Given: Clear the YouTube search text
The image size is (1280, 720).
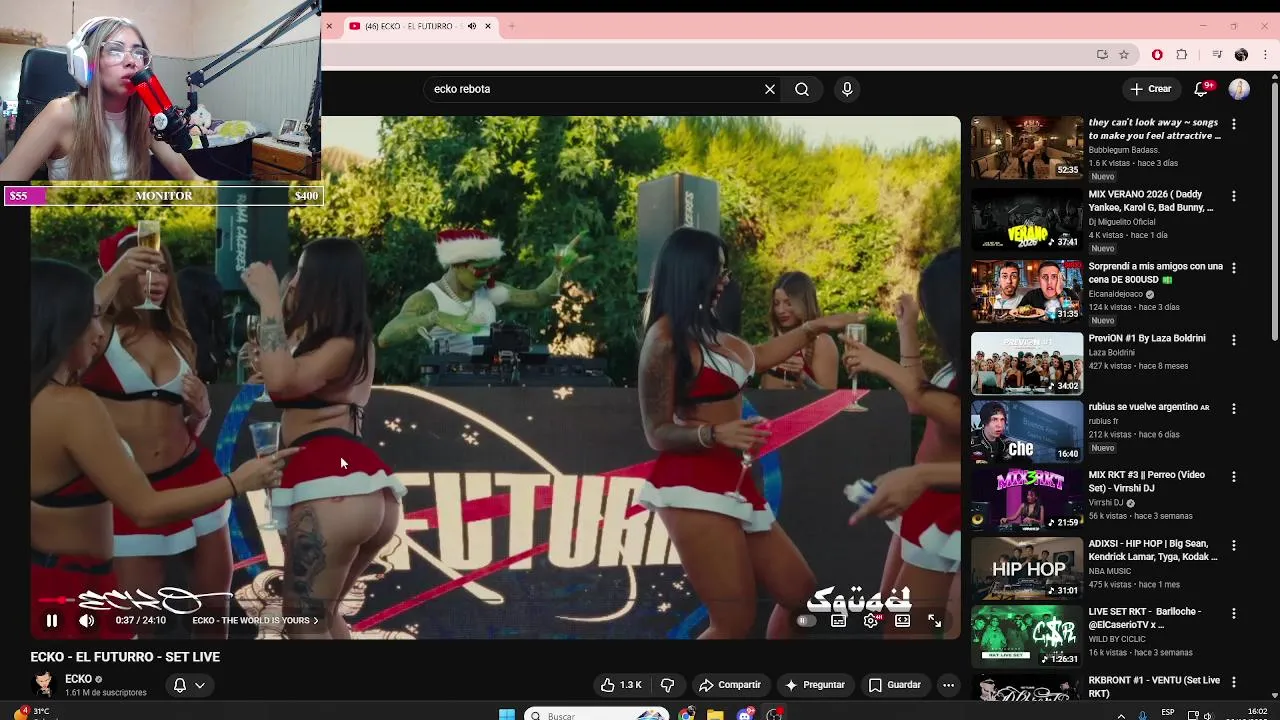Looking at the screenshot, I should pyautogui.click(x=770, y=89).
